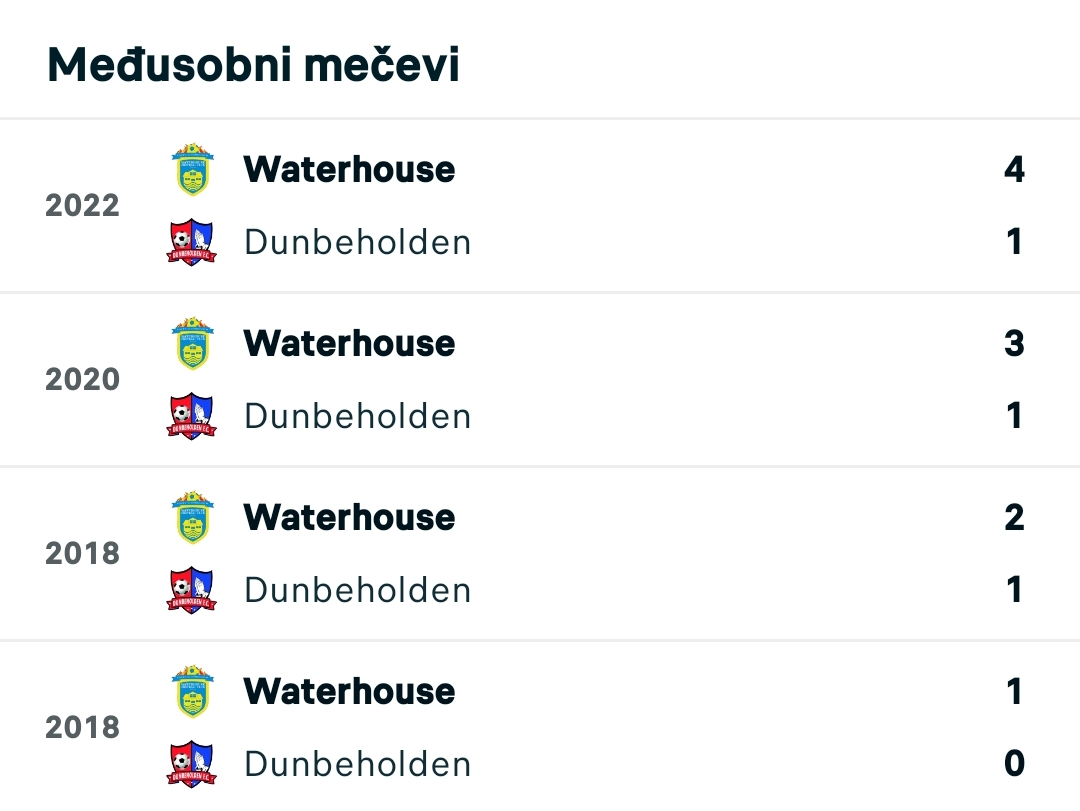Open the Dunbeholden team name in the 2020 match
Viewport: 1080px width, 811px height.
[357, 415]
